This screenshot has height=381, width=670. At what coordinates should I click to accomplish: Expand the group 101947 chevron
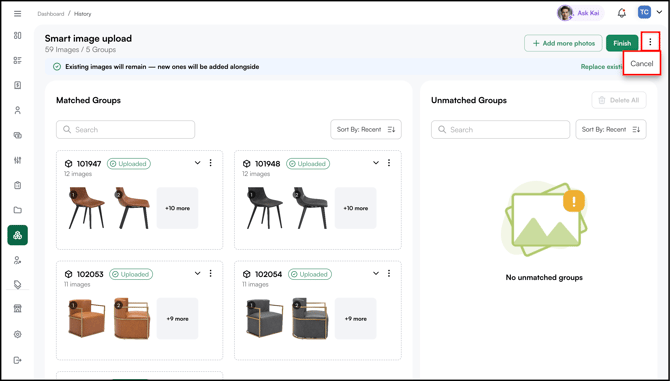(x=197, y=163)
